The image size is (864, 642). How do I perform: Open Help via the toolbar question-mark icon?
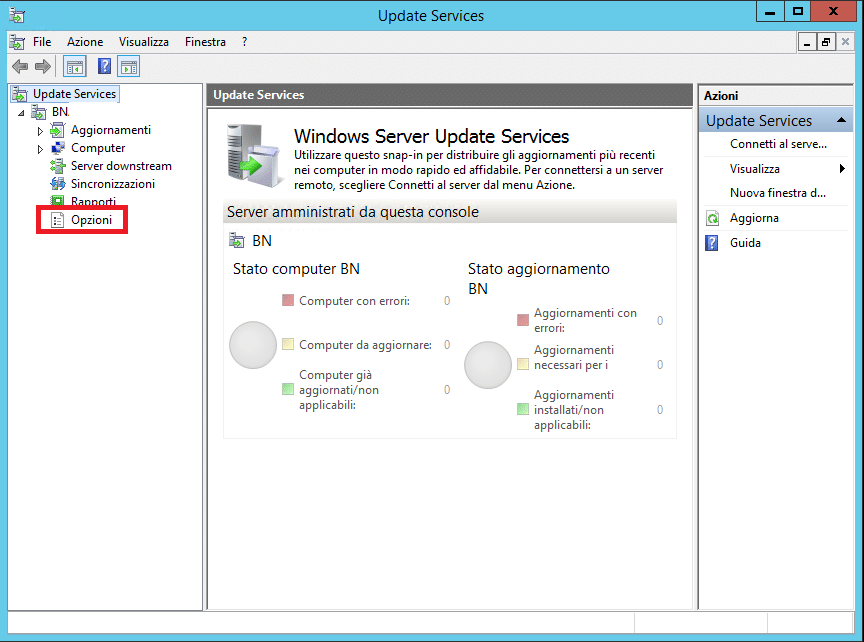click(104, 67)
